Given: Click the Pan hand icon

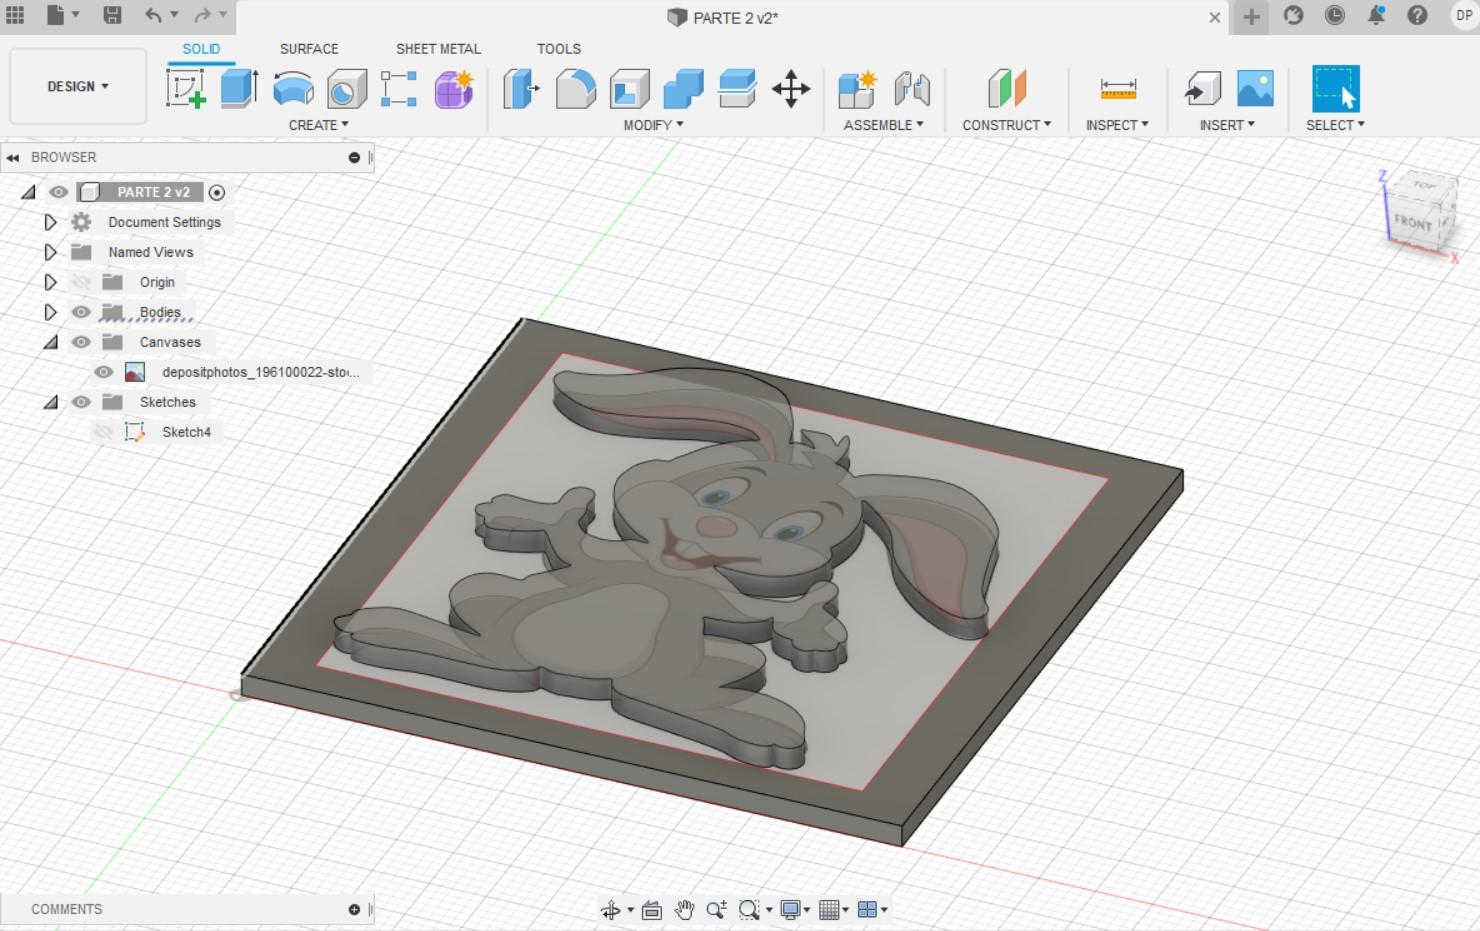Looking at the screenshot, I should click(x=684, y=909).
